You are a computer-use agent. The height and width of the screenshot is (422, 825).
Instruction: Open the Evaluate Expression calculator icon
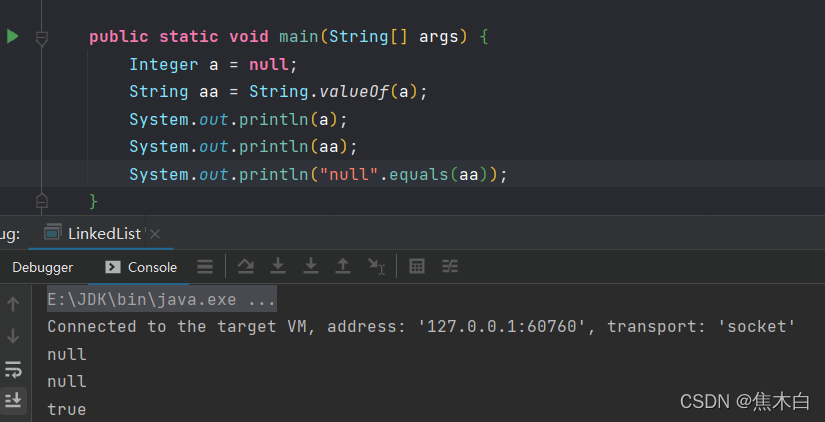point(418,266)
